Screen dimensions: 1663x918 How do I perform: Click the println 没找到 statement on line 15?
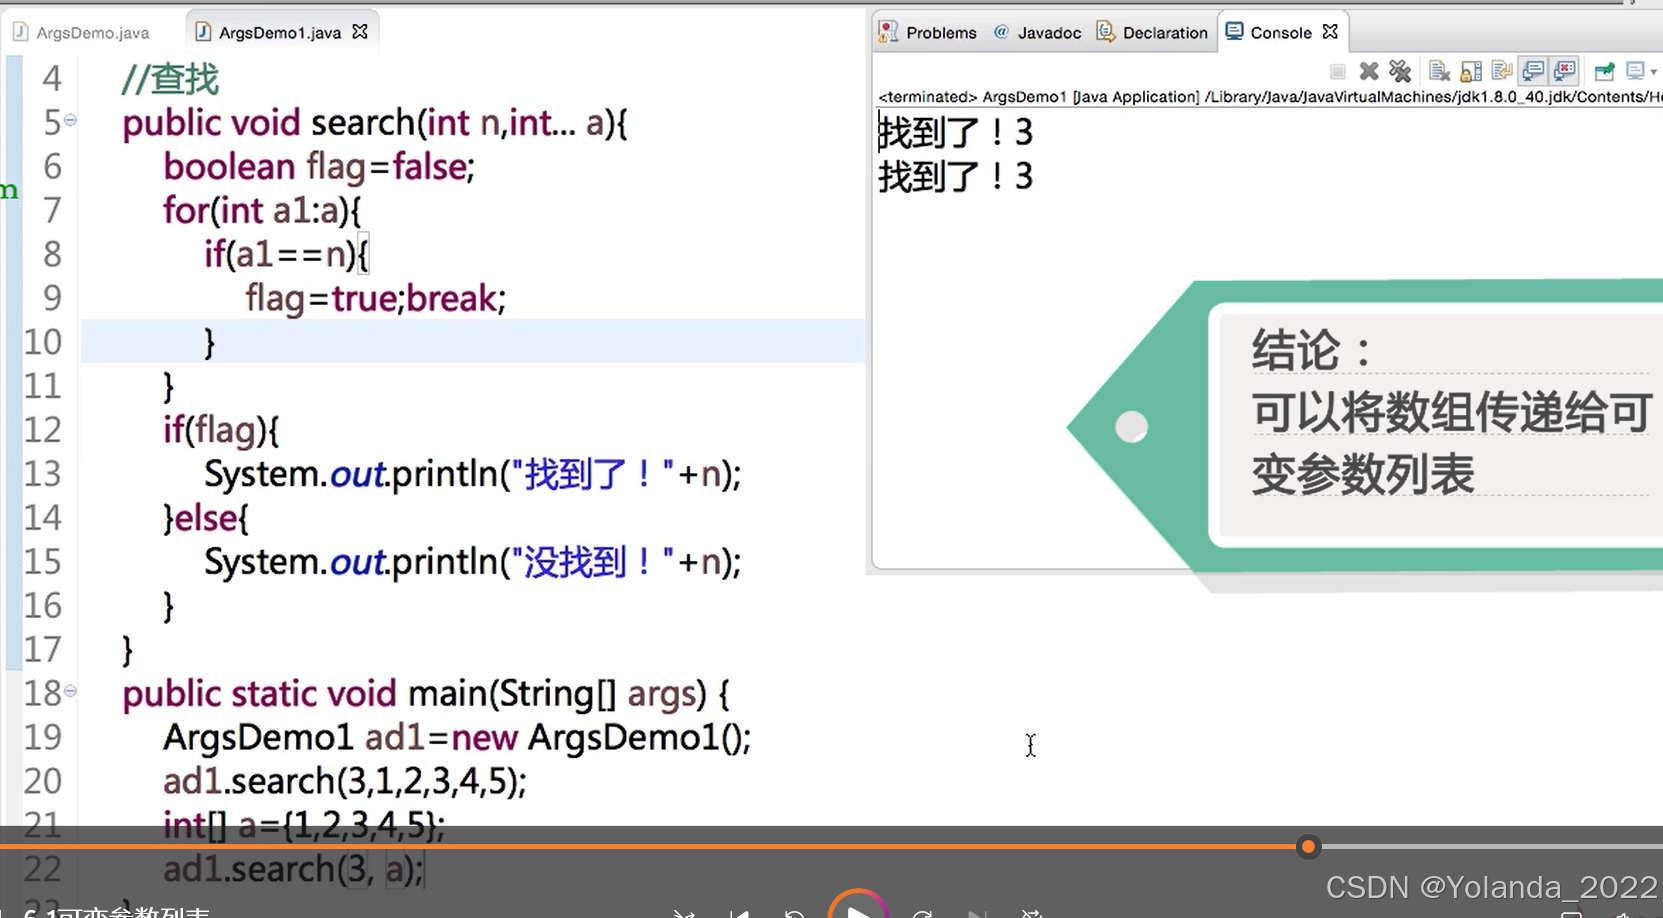tap(473, 562)
